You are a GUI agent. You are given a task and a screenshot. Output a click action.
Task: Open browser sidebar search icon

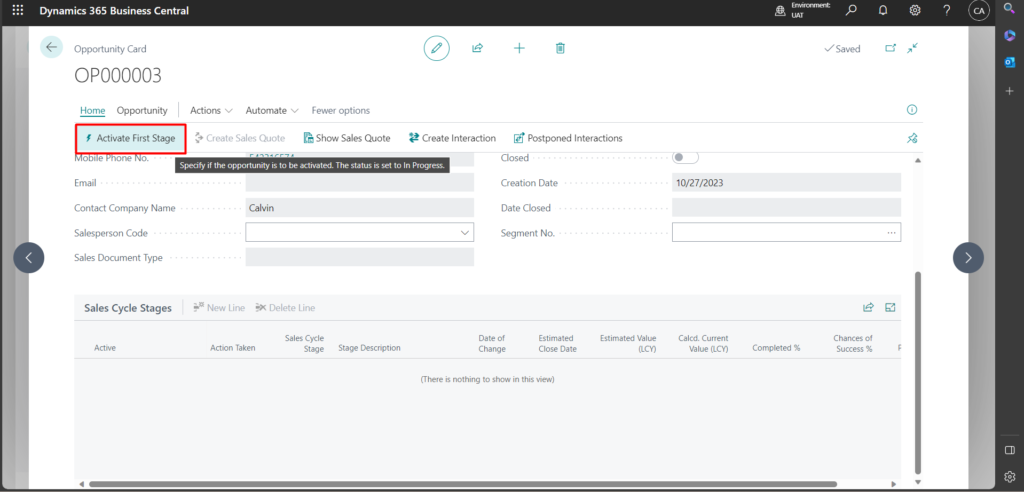coord(1009,9)
